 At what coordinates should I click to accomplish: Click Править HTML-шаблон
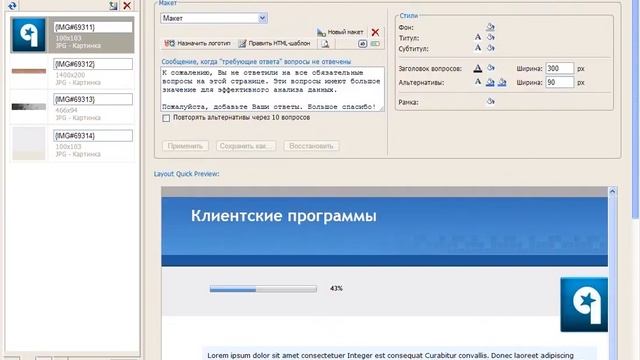pyautogui.click(x=275, y=43)
